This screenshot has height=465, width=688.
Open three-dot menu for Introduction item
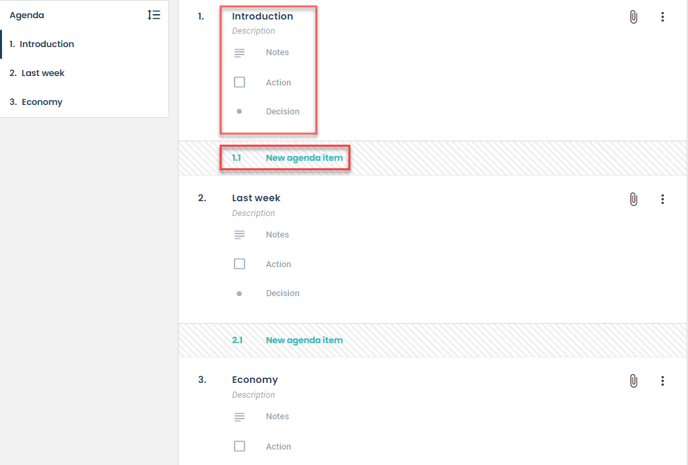click(x=662, y=17)
